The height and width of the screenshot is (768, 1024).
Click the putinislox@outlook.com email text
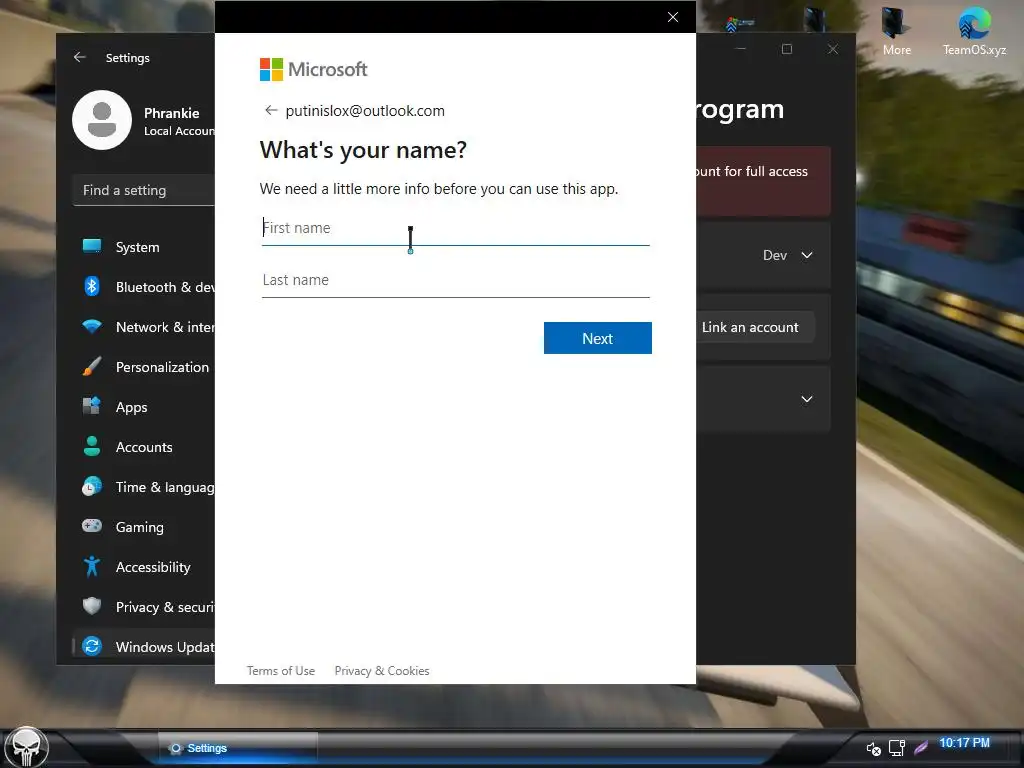point(365,111)
